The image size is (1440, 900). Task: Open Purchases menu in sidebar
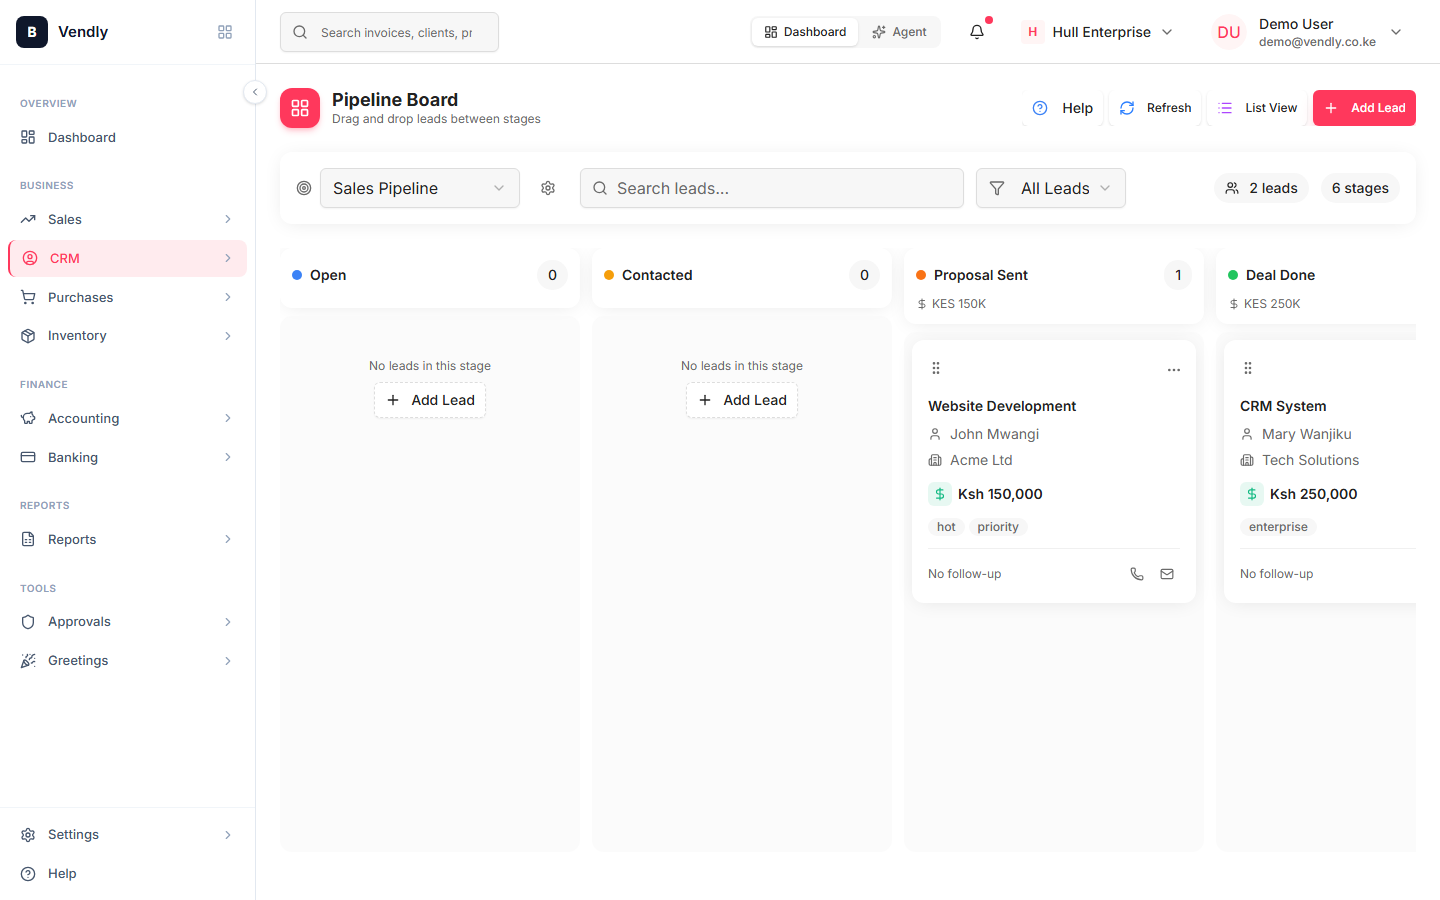coord(127,297)
